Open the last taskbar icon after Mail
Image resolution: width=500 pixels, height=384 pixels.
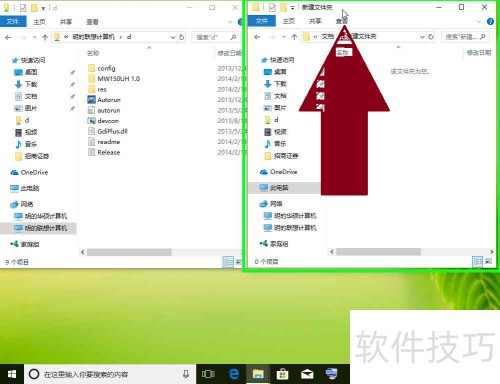point(331,374)
